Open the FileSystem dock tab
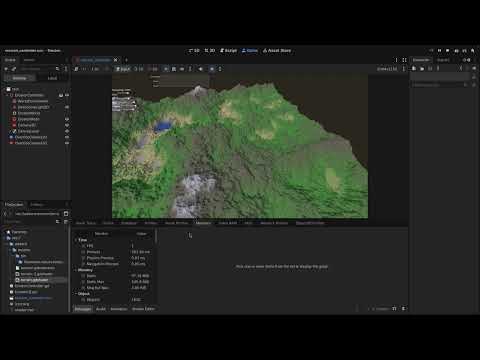This screenshot has height=360, width=480. tap(14, 204)
